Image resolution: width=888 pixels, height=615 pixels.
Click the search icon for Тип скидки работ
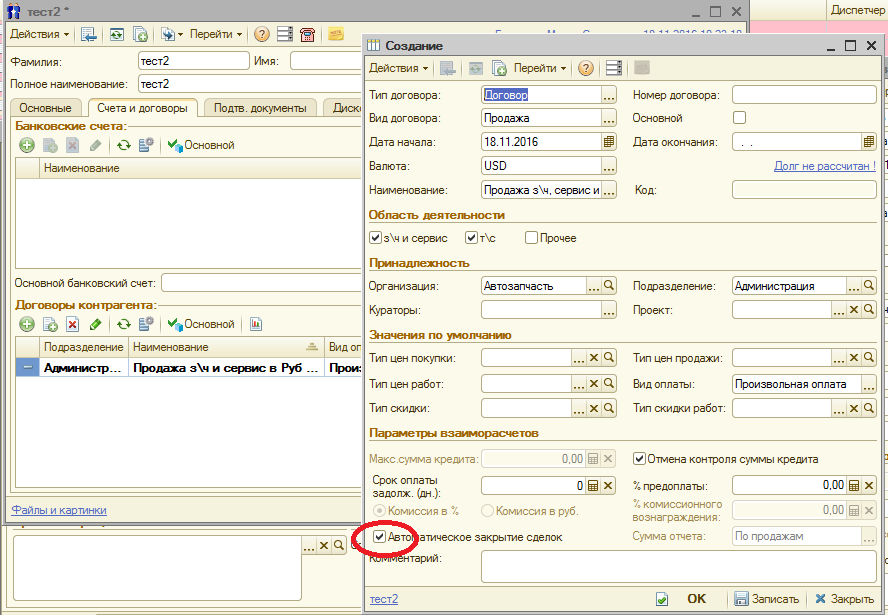869,408
